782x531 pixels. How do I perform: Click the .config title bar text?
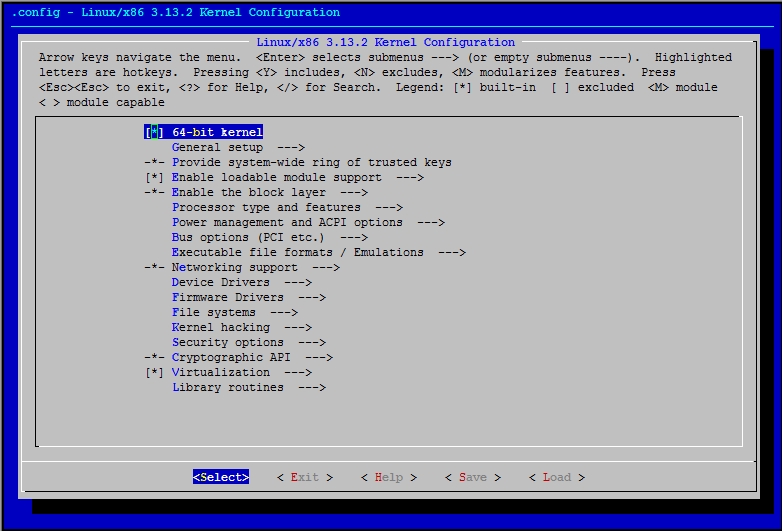(x=176, y=12)
